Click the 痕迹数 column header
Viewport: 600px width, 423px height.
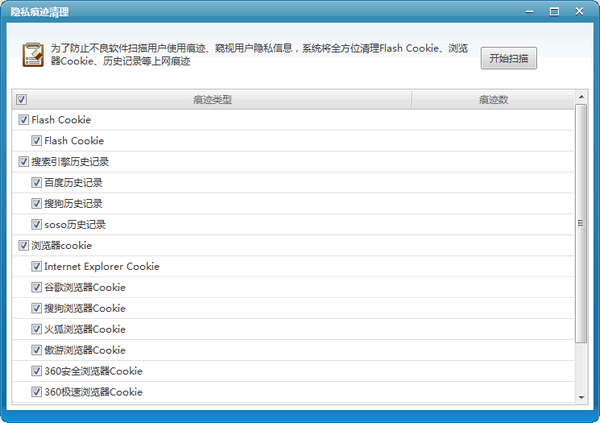(493, 100)
